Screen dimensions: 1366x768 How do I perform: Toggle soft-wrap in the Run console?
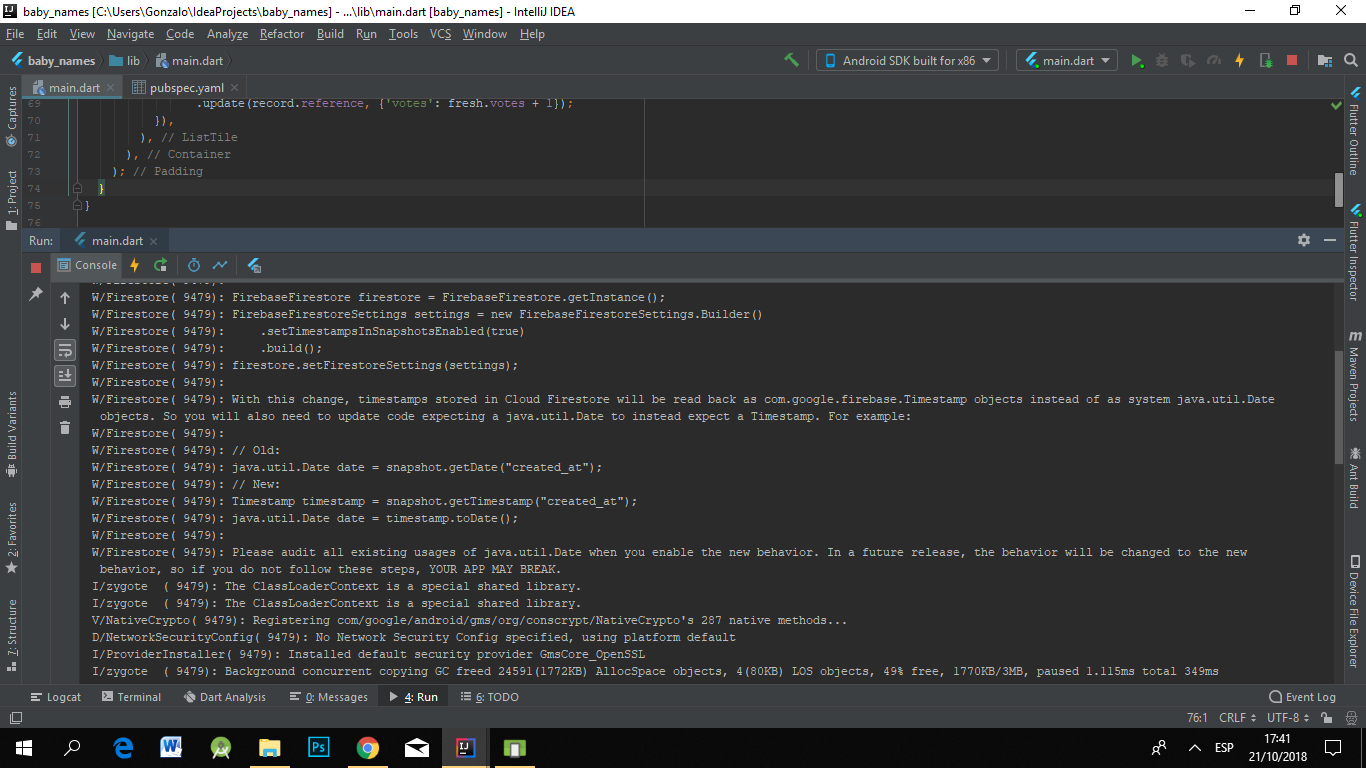click(x=64, y=349)
